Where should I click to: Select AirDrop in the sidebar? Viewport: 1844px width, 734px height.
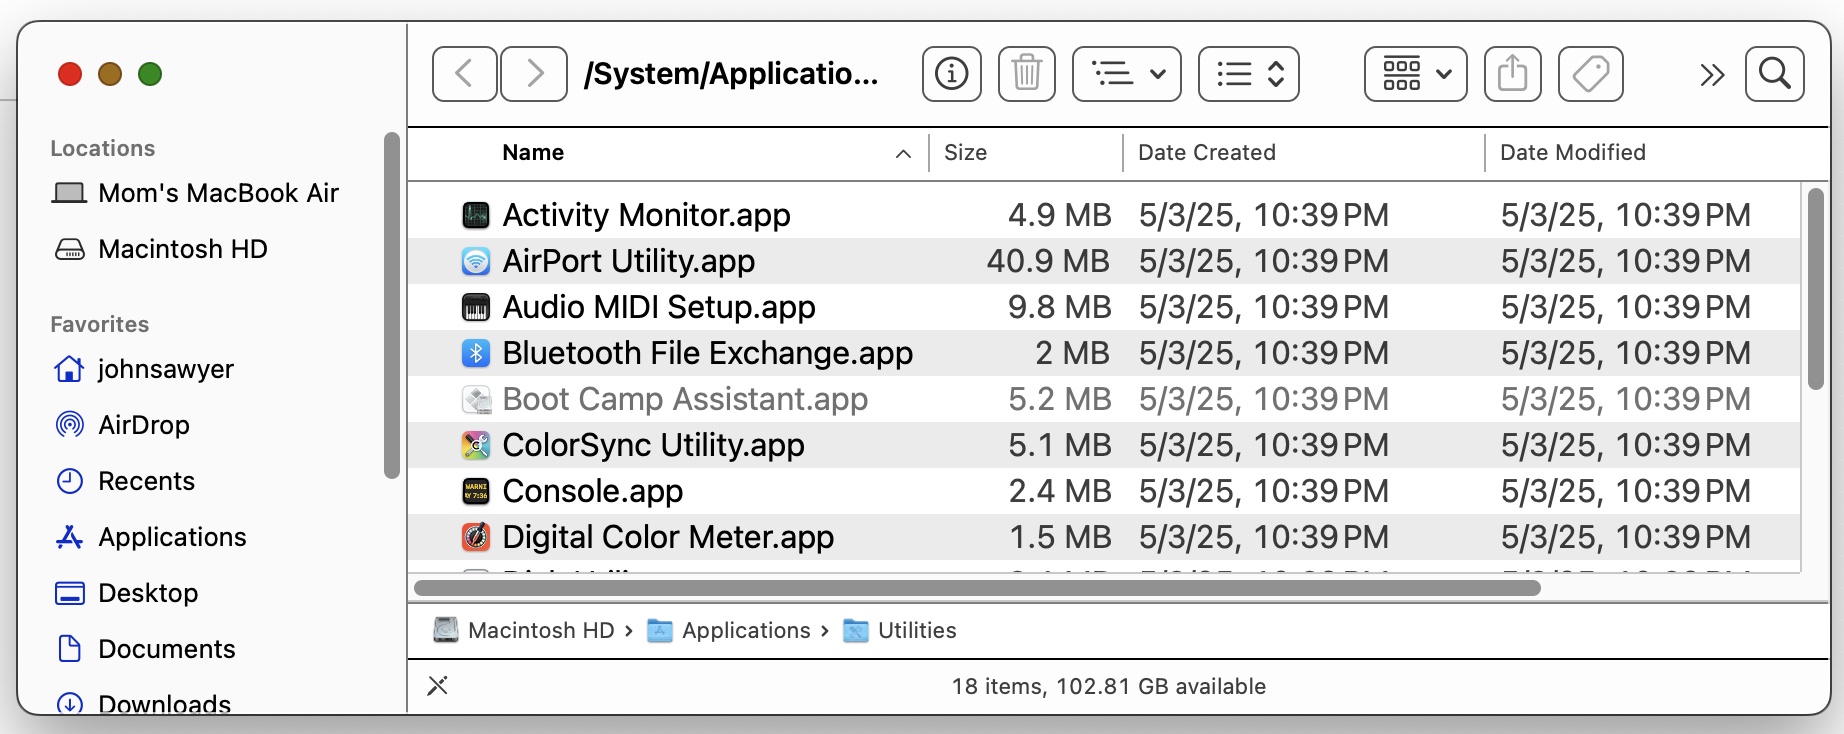[x=144, y=425]
